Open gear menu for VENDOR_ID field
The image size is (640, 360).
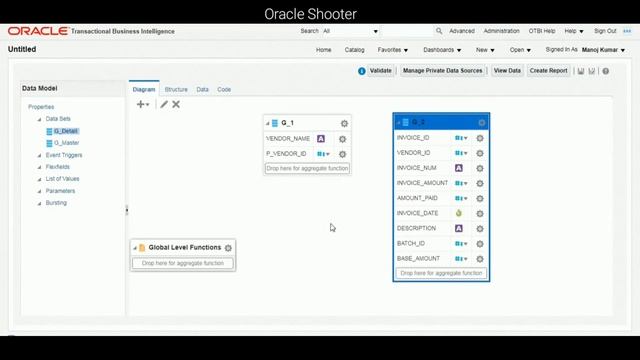click(x=480, y=153)
